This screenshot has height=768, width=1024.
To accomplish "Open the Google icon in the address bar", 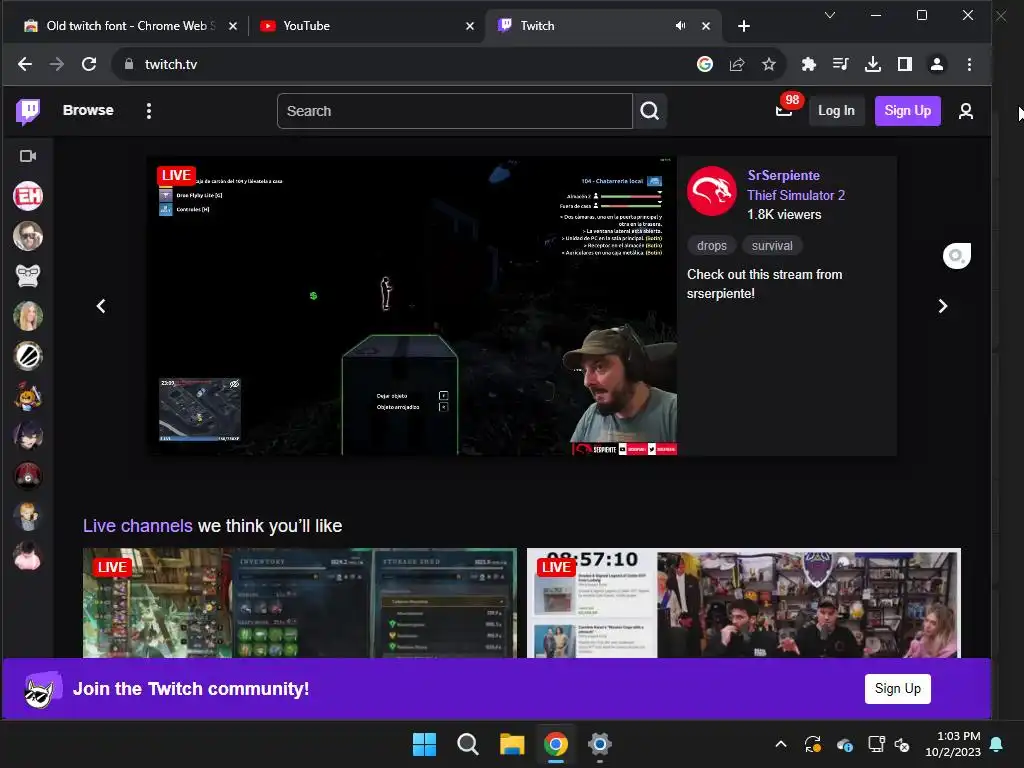I will pos(705,64).
